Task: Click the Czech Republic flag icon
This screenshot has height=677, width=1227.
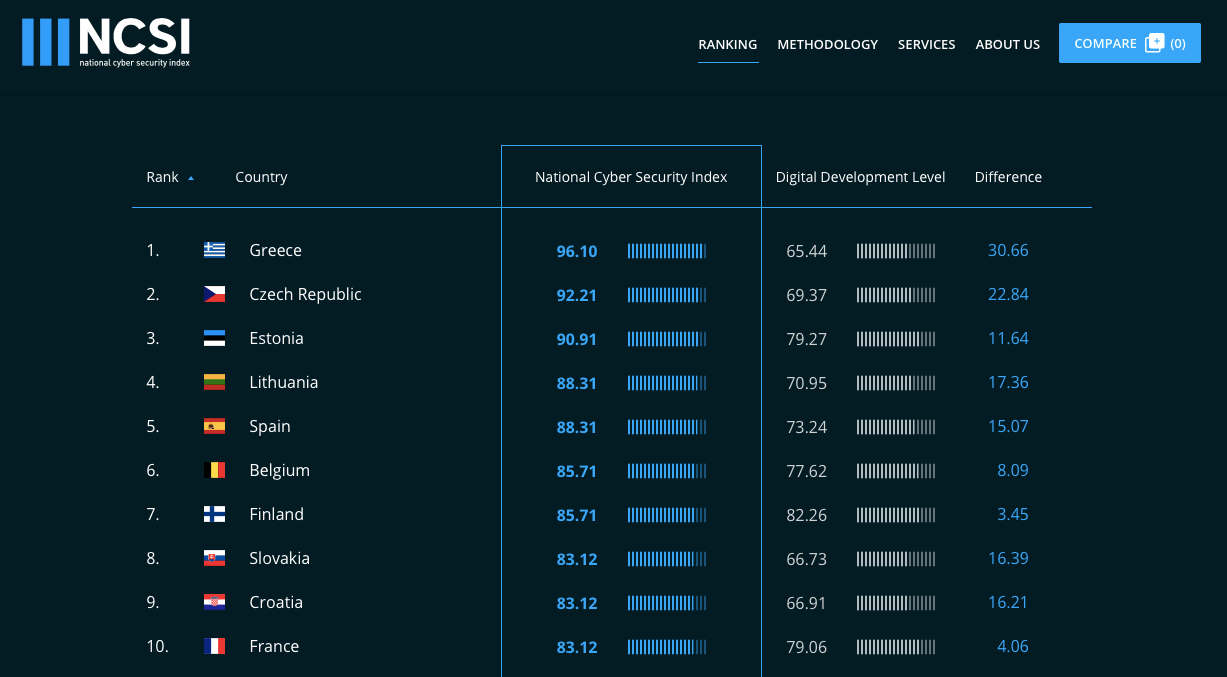Action: coord(214,294)
